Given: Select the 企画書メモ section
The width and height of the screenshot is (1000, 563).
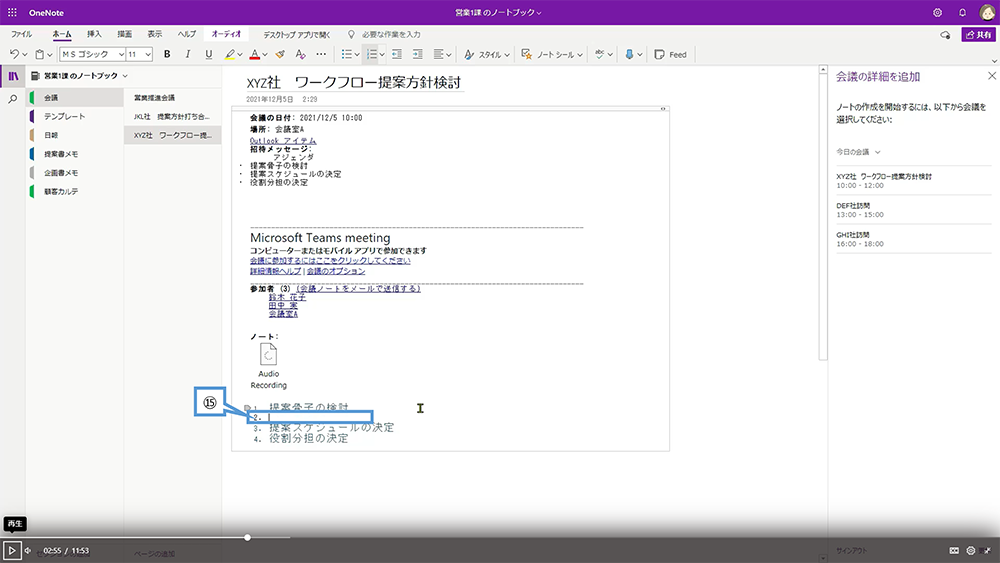Looking at the screenshot, I should pyautogui.click(x=75, y=173).
